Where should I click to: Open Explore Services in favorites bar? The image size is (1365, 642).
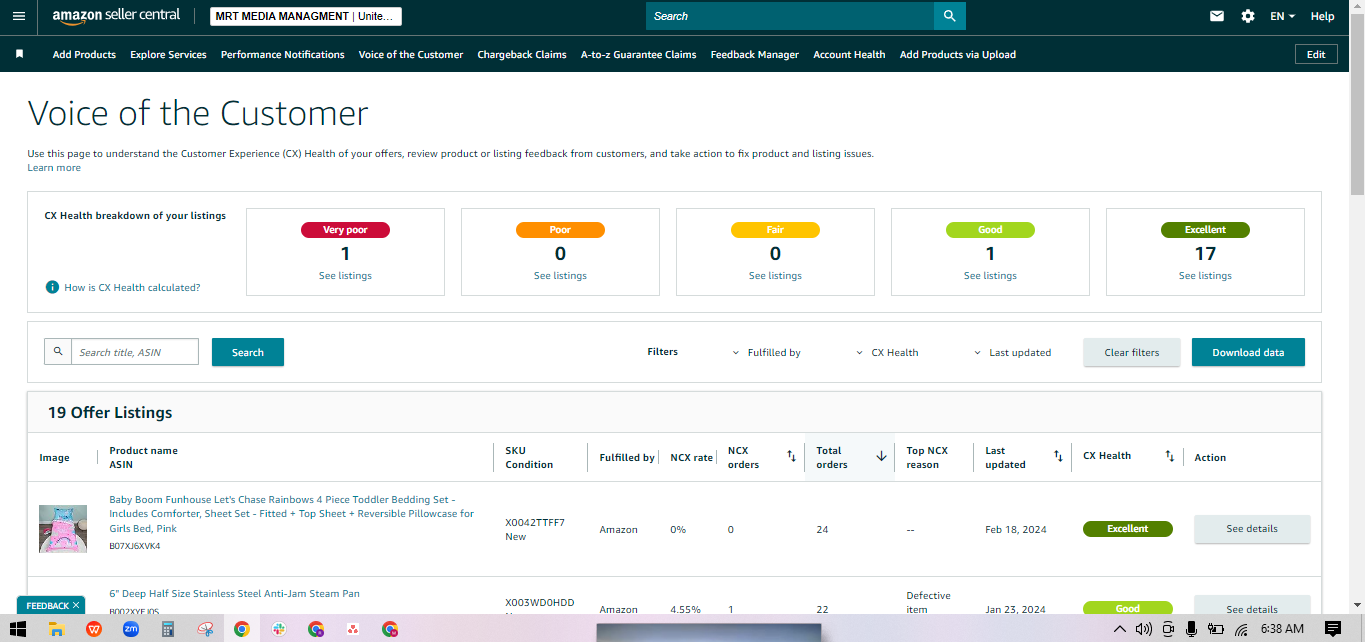coord(168,54)
